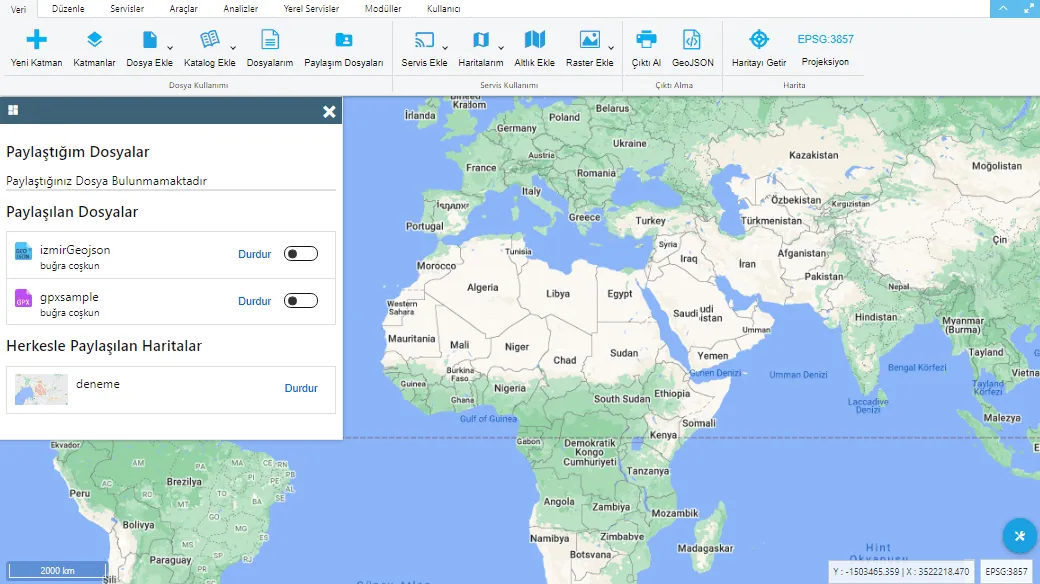Open the Paylaşım Dosyaları folder icon
This screenshot has width=1040, height=584.
pyautogui.click(x=344, y=40)
